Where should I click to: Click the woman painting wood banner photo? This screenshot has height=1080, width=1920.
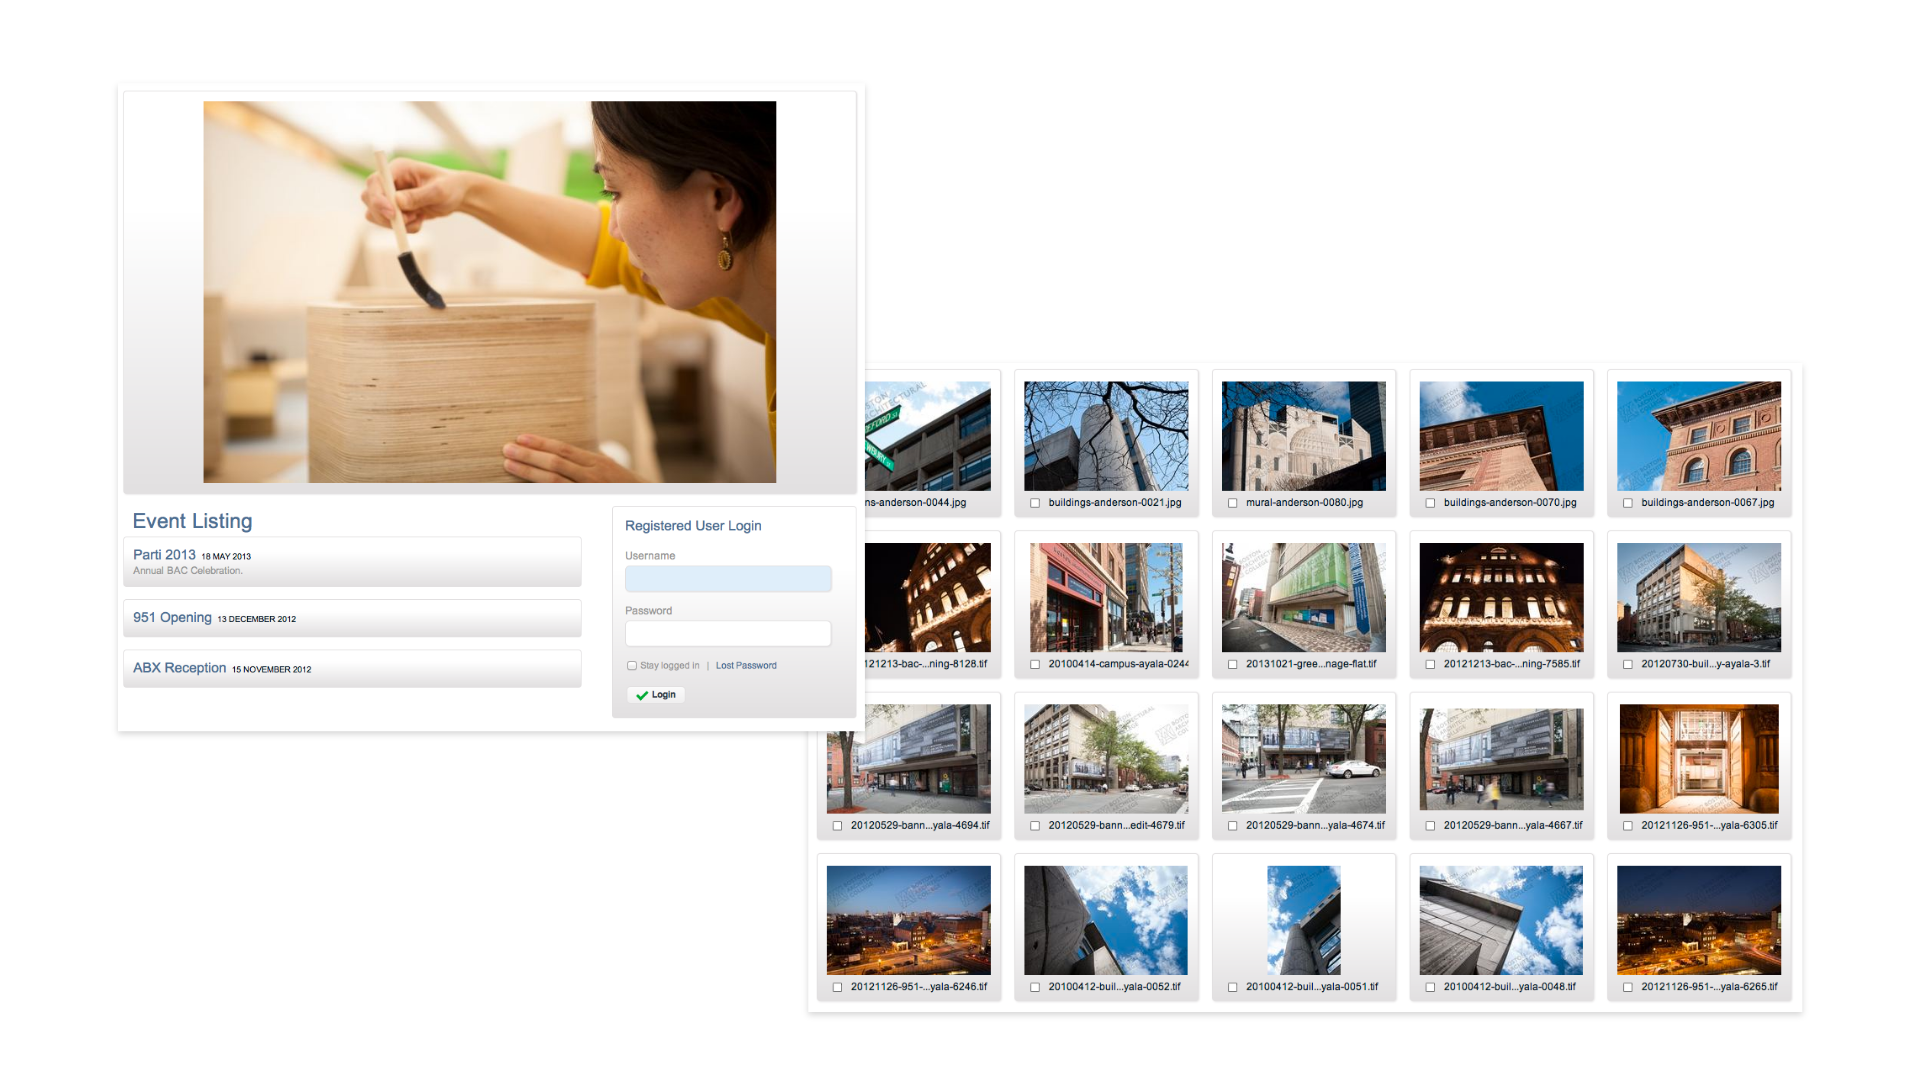(x=489, y=292)
